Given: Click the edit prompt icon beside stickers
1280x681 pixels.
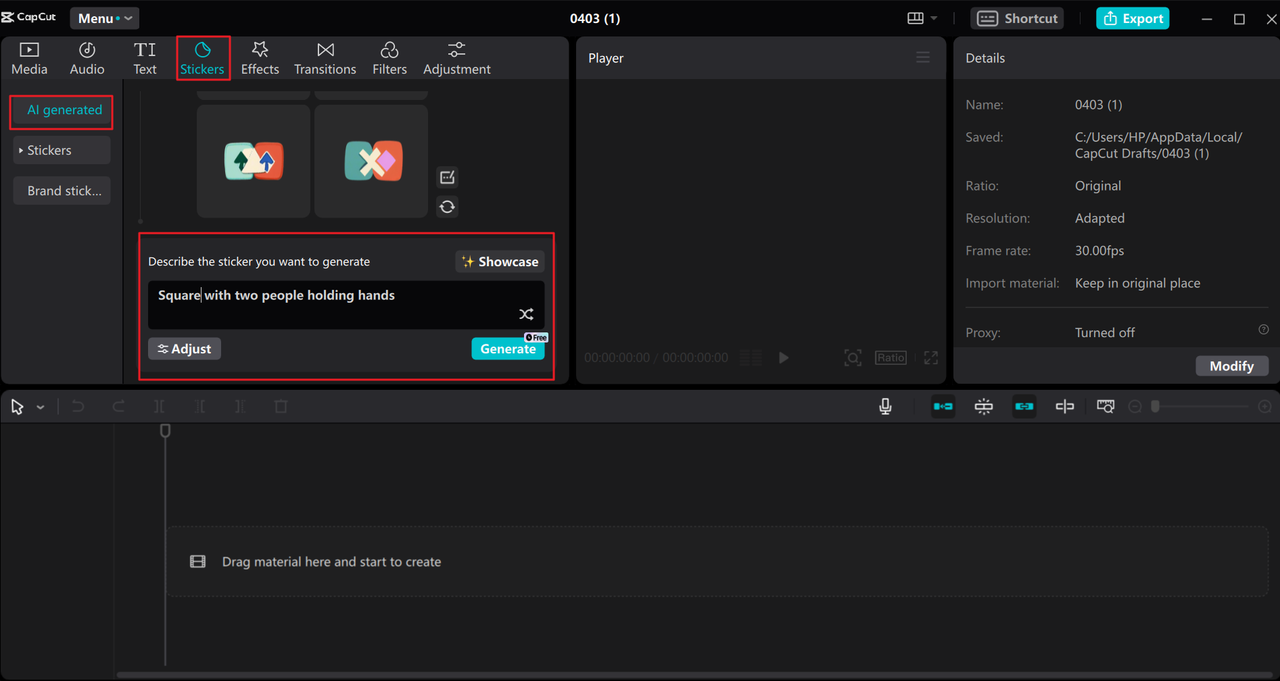Looking at the screenshot, I should pos(447,177).
